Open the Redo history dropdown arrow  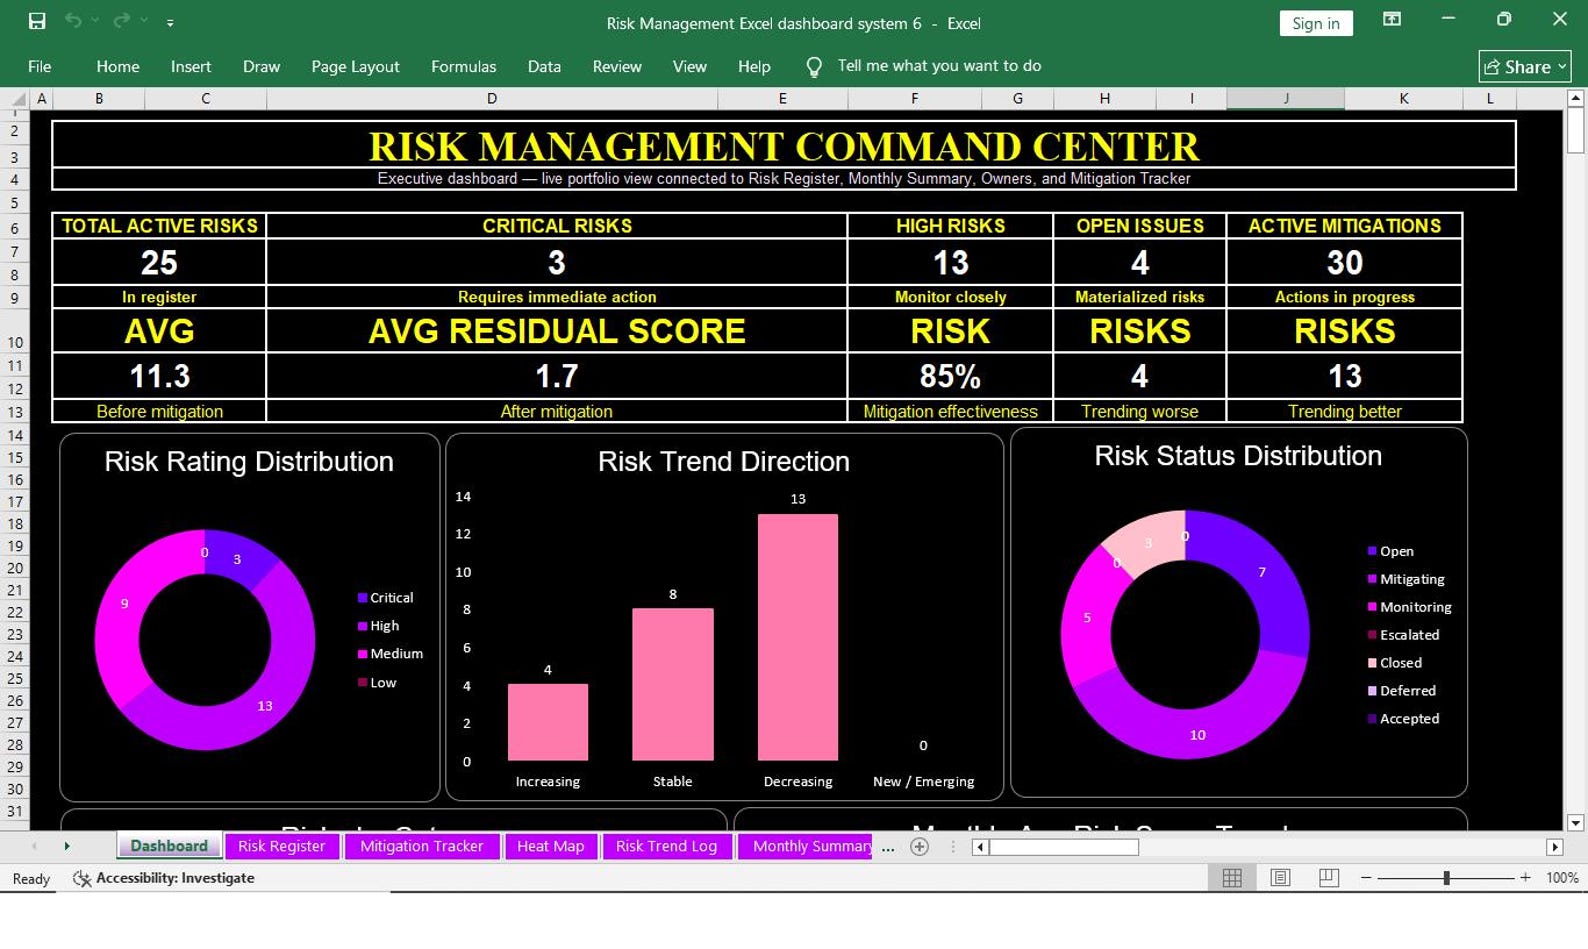click(x=144, y=21)
